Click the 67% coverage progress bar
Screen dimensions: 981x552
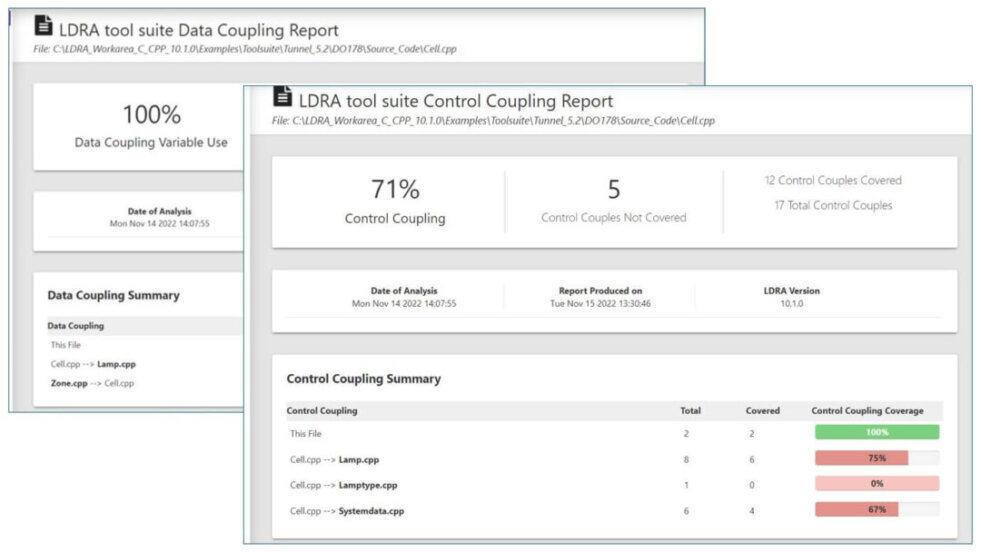pos(877,509)
